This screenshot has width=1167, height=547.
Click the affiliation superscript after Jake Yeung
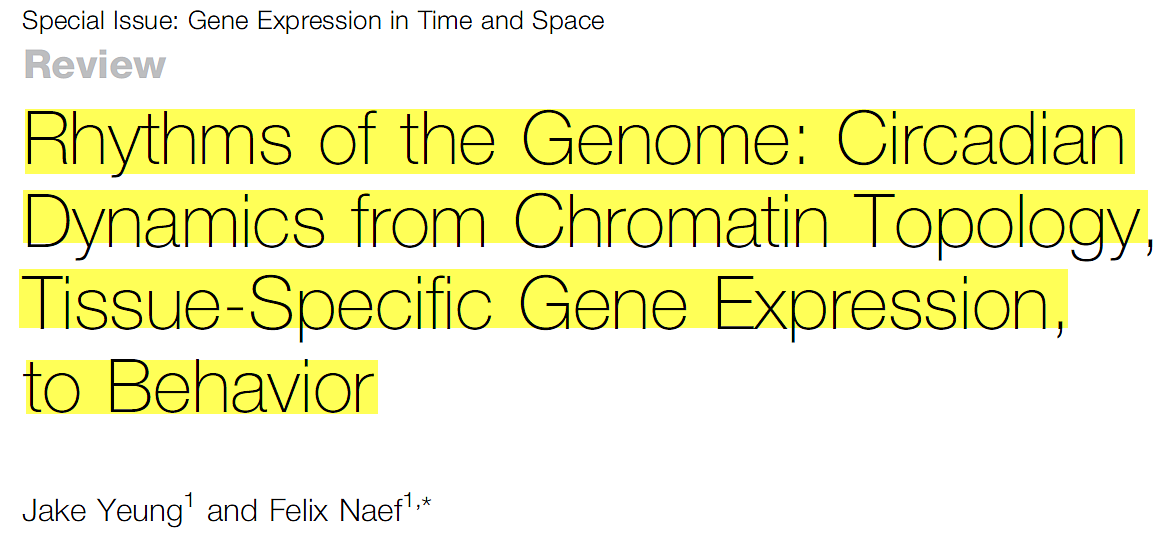188,503
